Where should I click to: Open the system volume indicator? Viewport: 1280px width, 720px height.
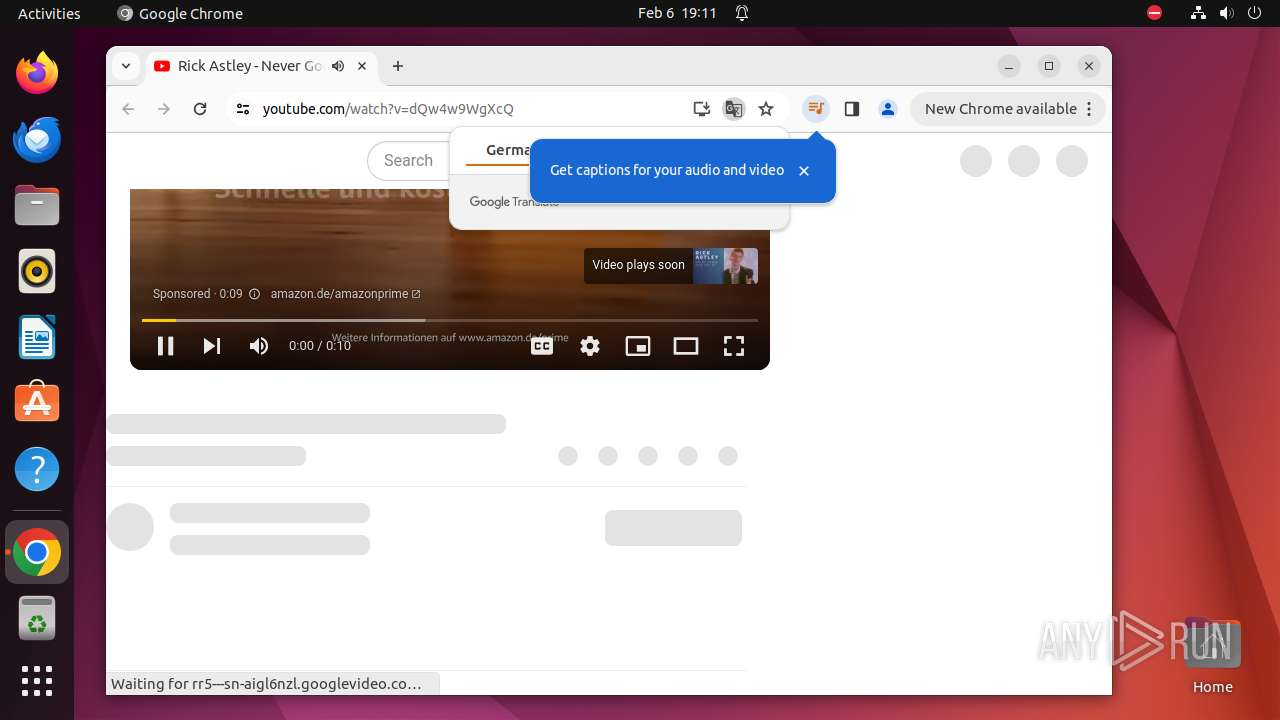(x=1226, y=13)
